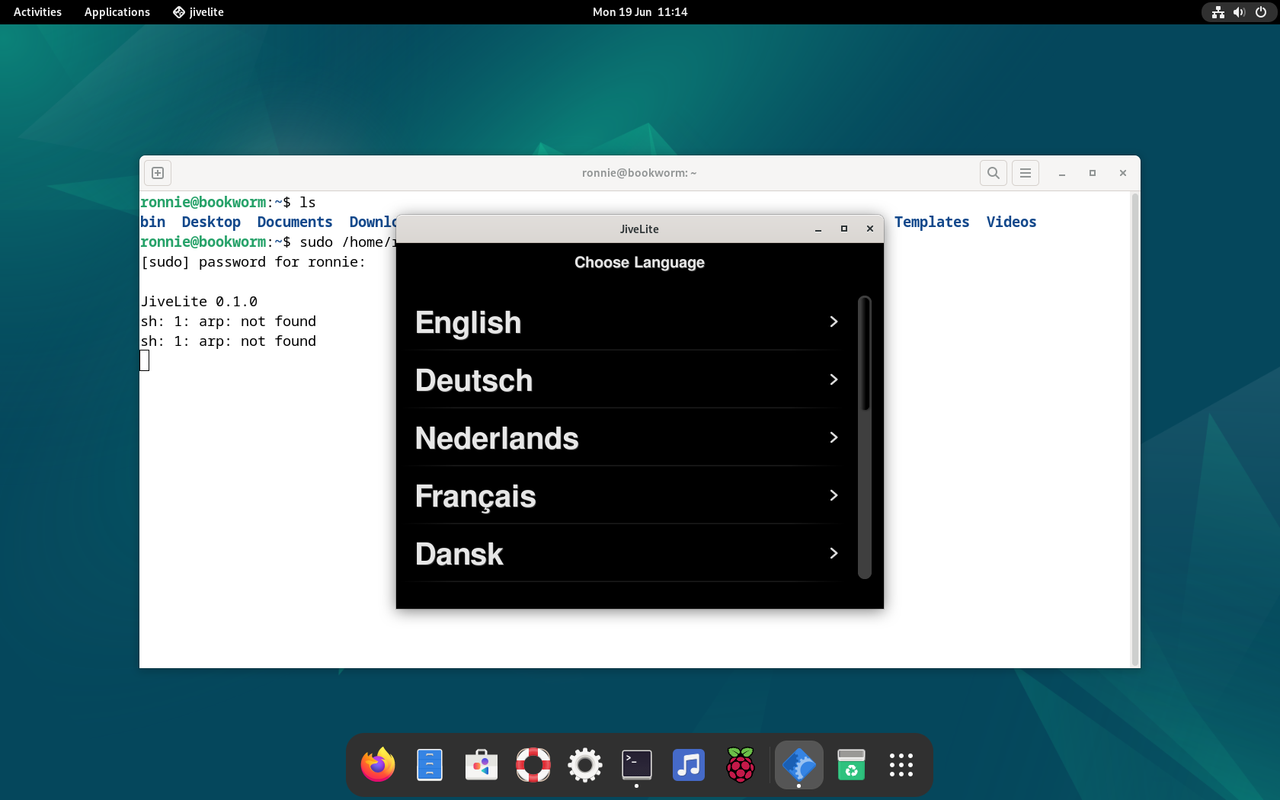Launch Raspberry Pi icon in dock
This screenshot has height=800, width=1280.
740,765
